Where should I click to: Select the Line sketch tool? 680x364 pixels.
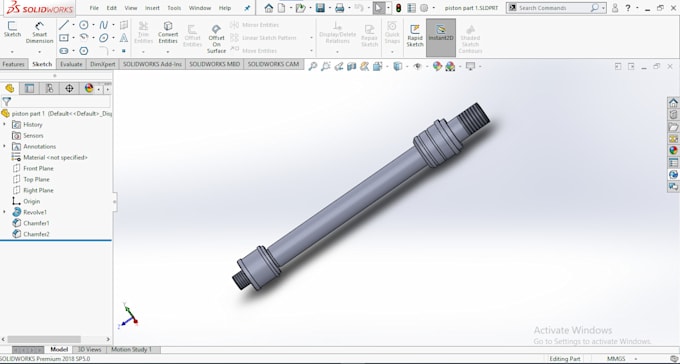(64, 25)
